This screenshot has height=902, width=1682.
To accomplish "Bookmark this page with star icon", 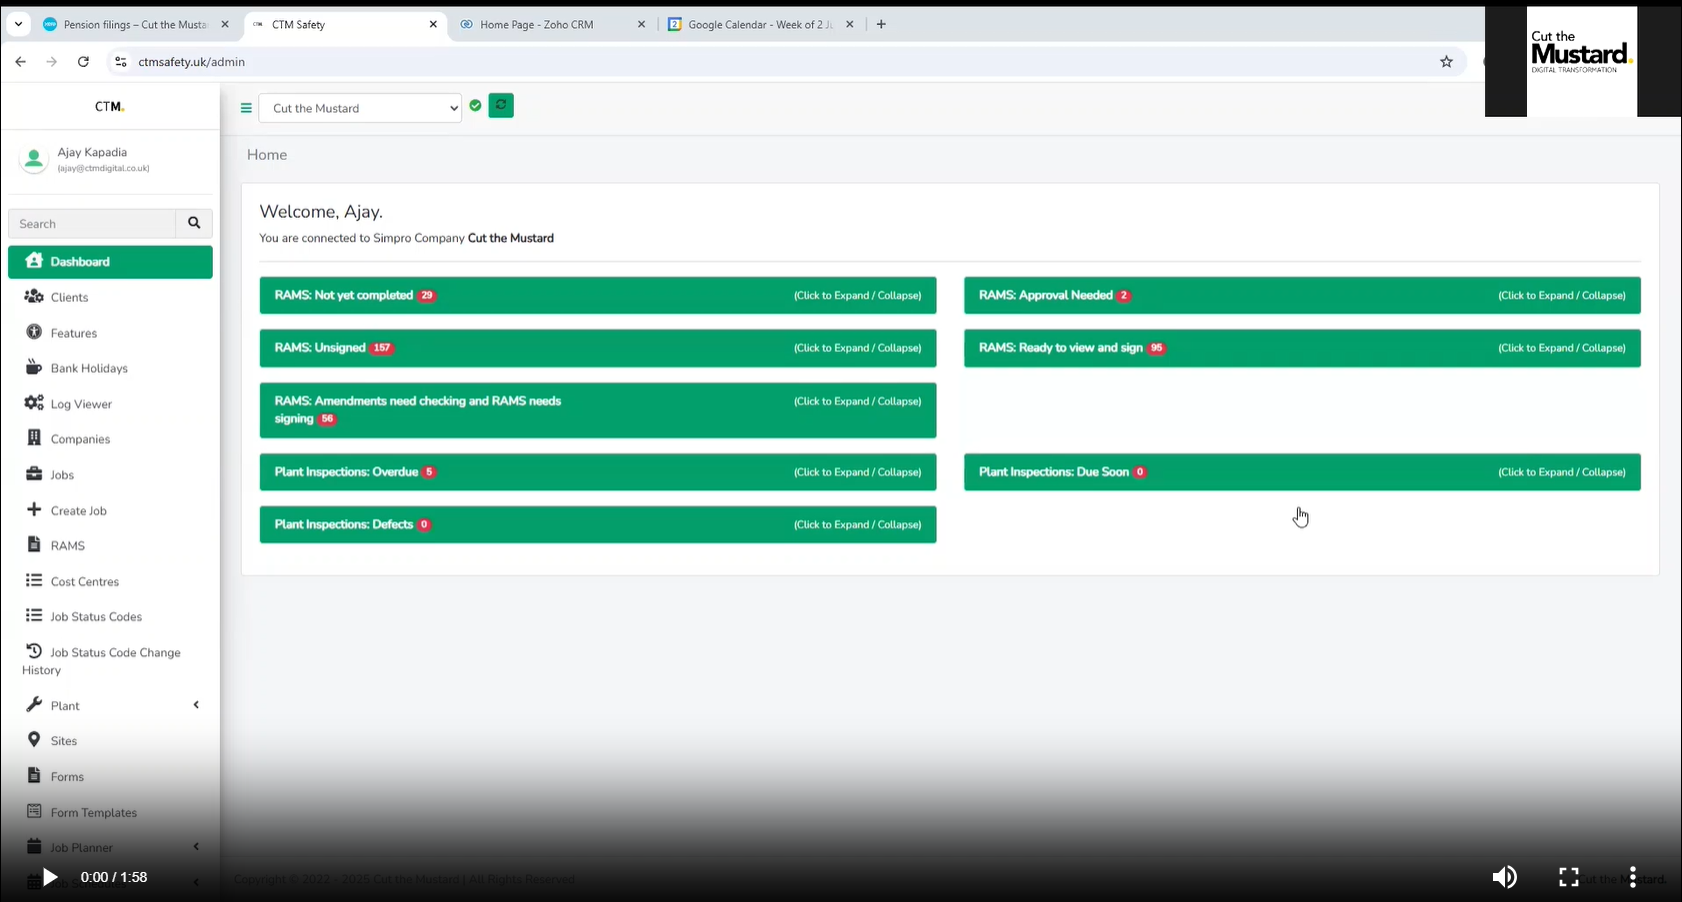I will pyautogui.click(x=1446, y=62).
